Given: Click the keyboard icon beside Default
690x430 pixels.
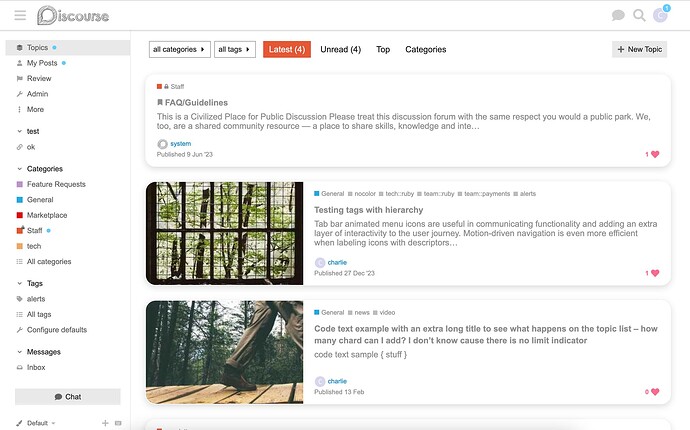Looking at the screenshot, I should pos(118,423).
